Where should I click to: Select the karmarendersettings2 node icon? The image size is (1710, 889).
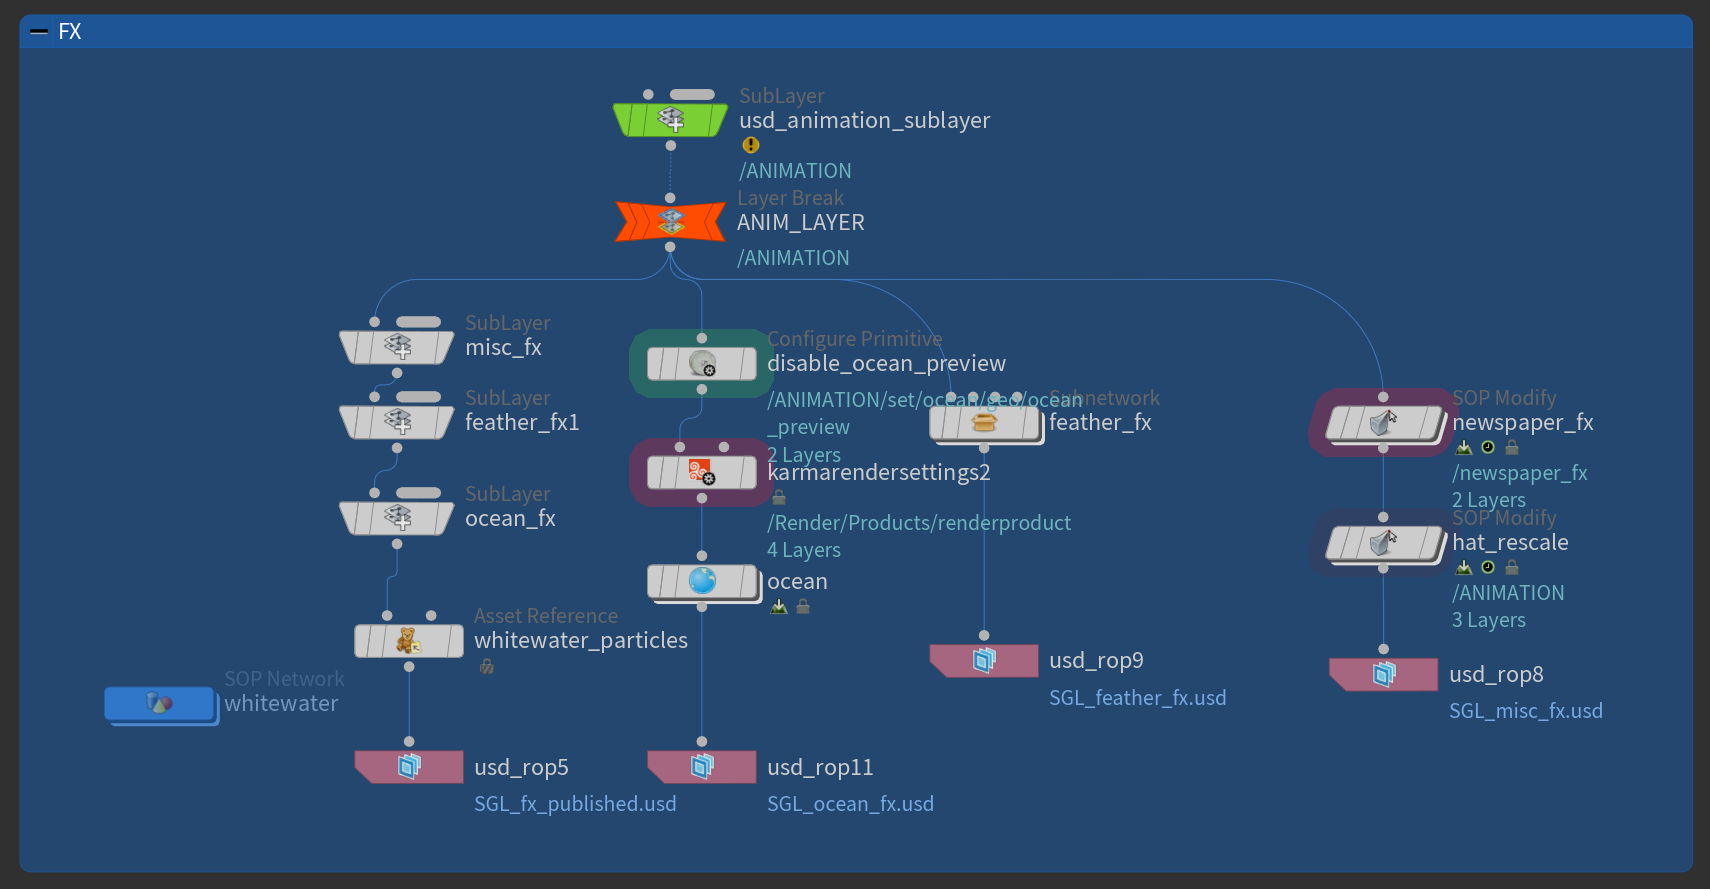702,472
